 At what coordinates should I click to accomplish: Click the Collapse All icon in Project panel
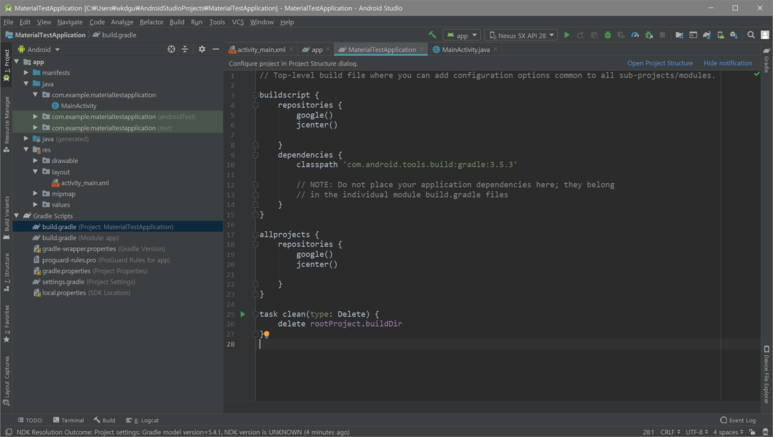185,49
